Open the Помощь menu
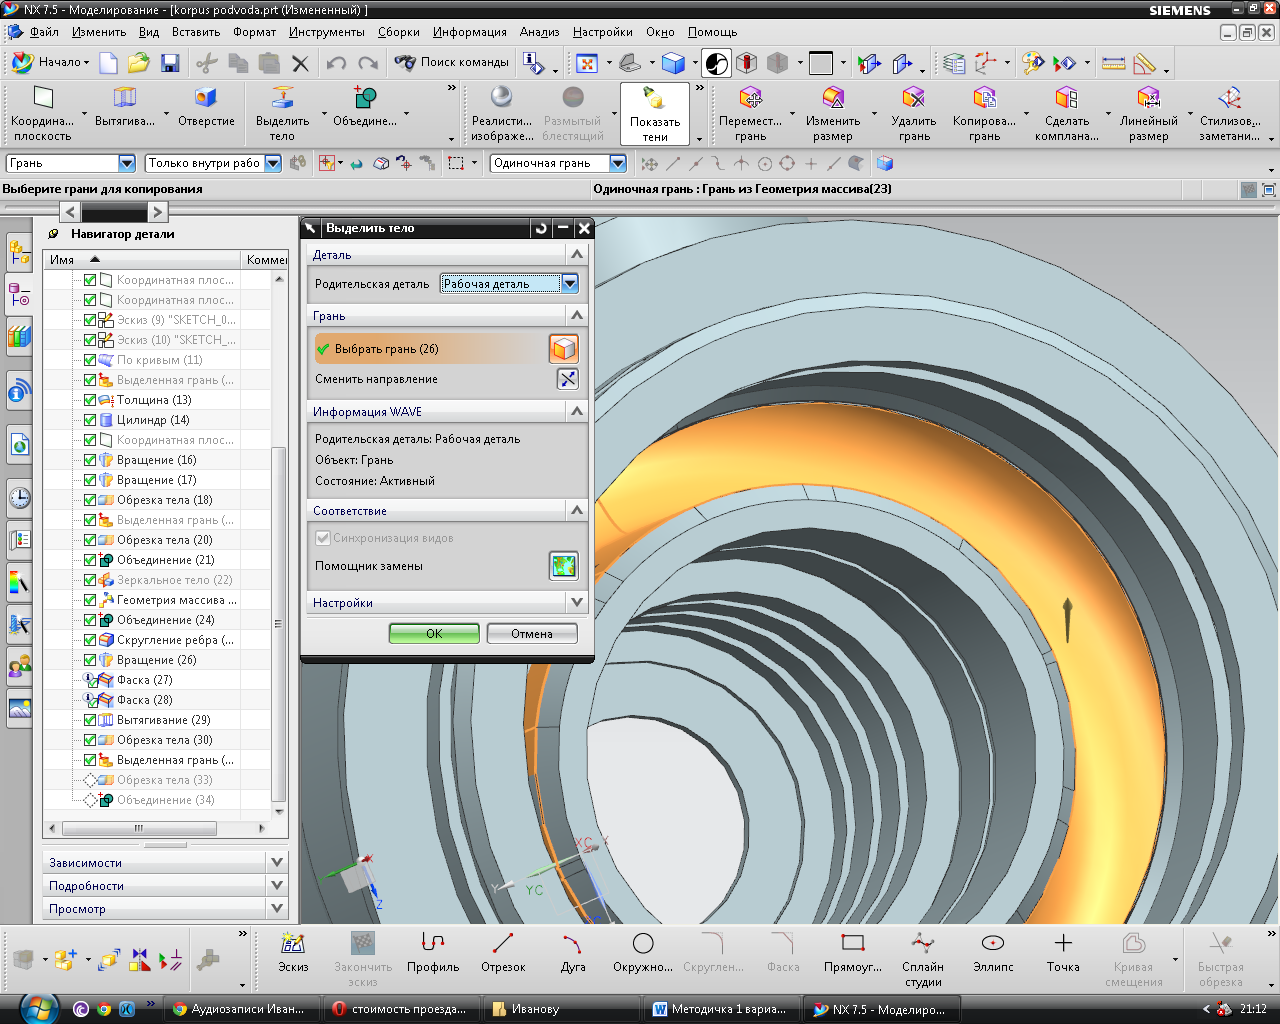1280x1024 pixels. pos(712,32)
